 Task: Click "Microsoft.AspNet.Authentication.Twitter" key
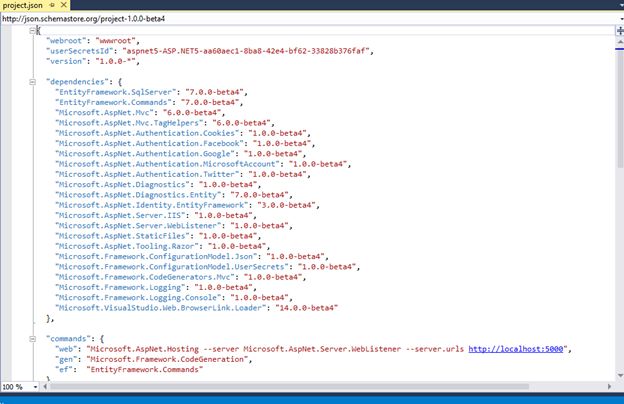point(147,174)
